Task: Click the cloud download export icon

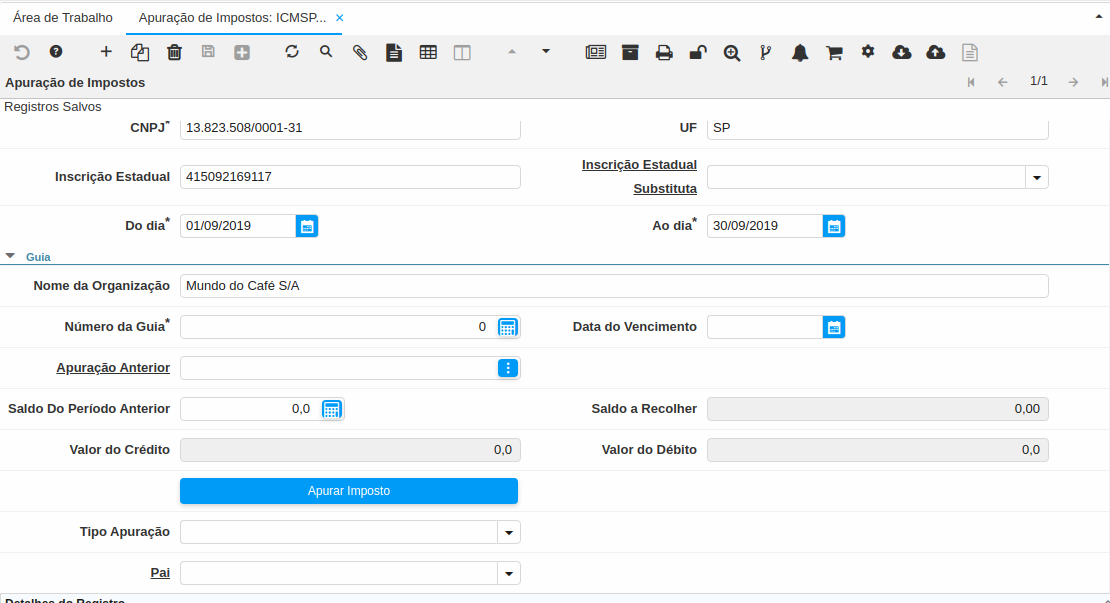Action: tap(902, 52)
